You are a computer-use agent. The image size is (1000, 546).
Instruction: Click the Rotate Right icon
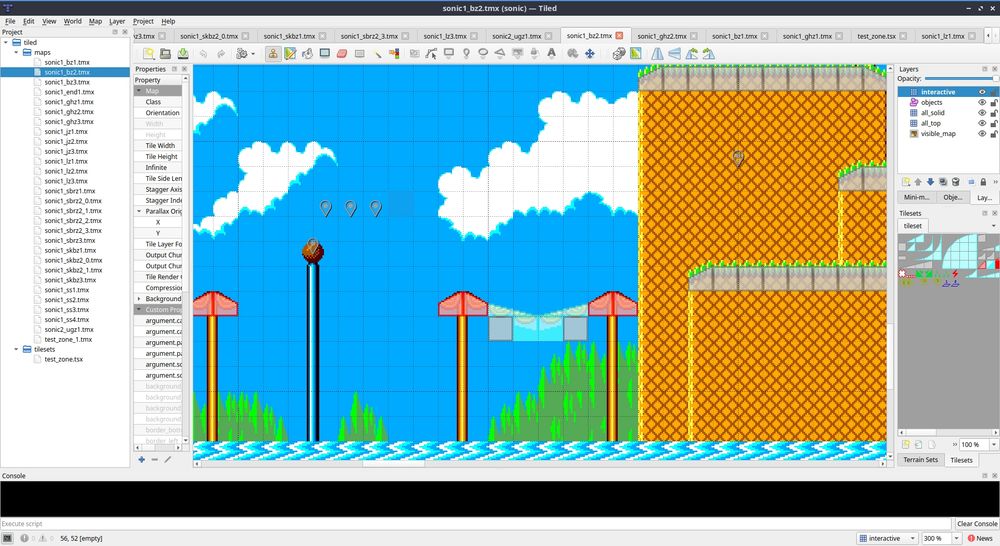(709, 54)
